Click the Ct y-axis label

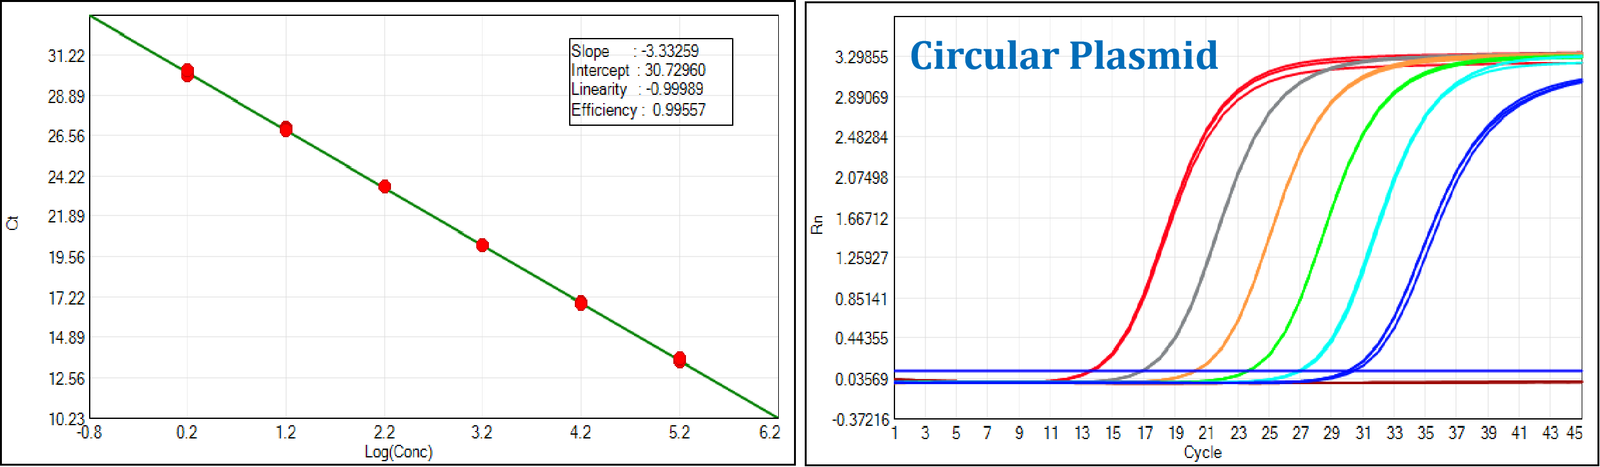12,223
